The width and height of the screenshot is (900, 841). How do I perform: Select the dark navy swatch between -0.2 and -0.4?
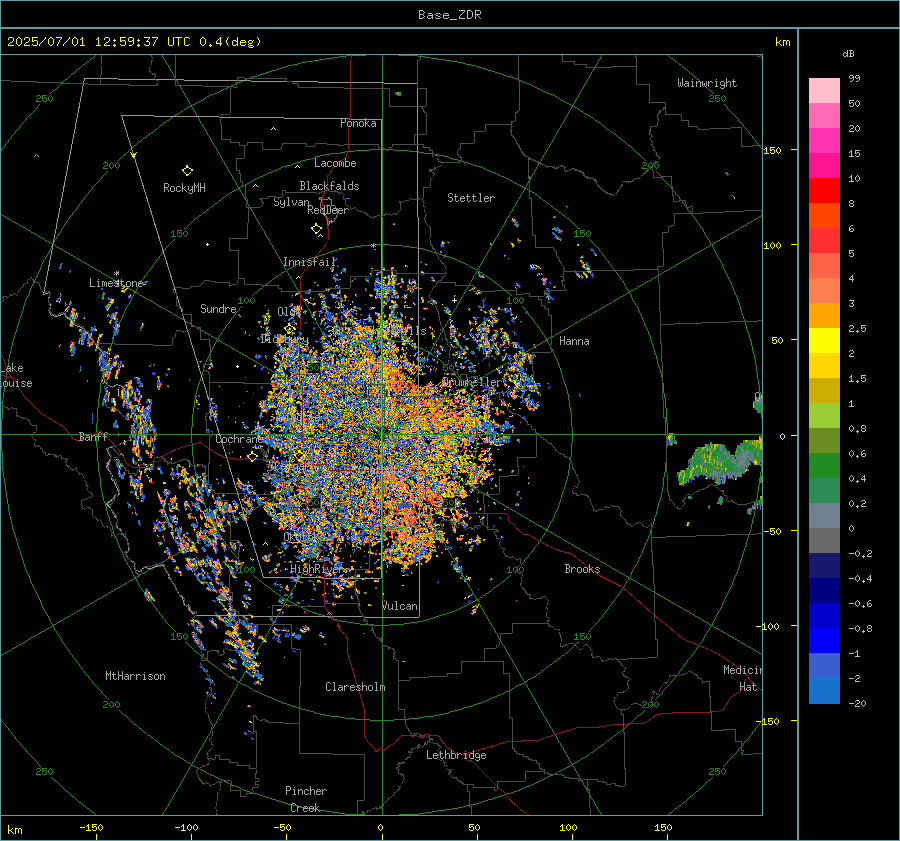coord(824,566)
